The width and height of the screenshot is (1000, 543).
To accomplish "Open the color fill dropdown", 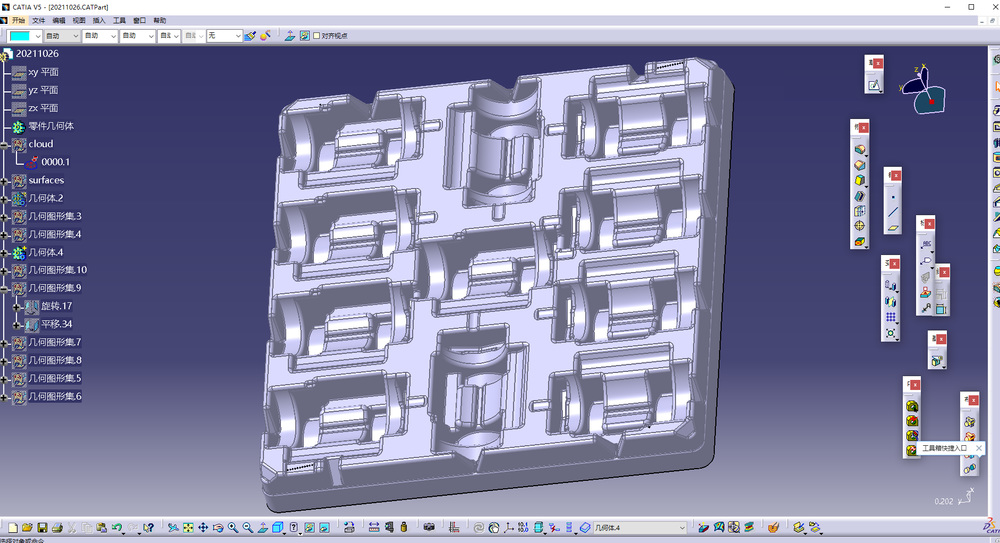I will [x=37, y=36].
